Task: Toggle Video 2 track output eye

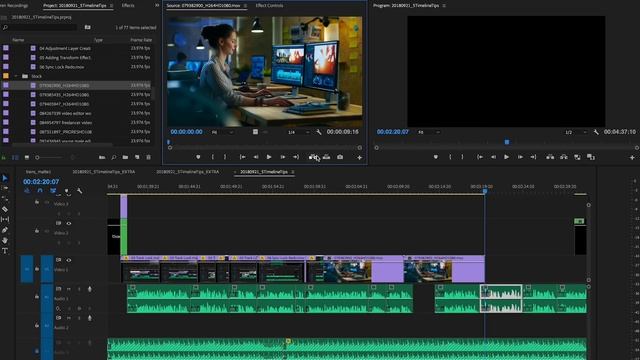Action: 69,223
